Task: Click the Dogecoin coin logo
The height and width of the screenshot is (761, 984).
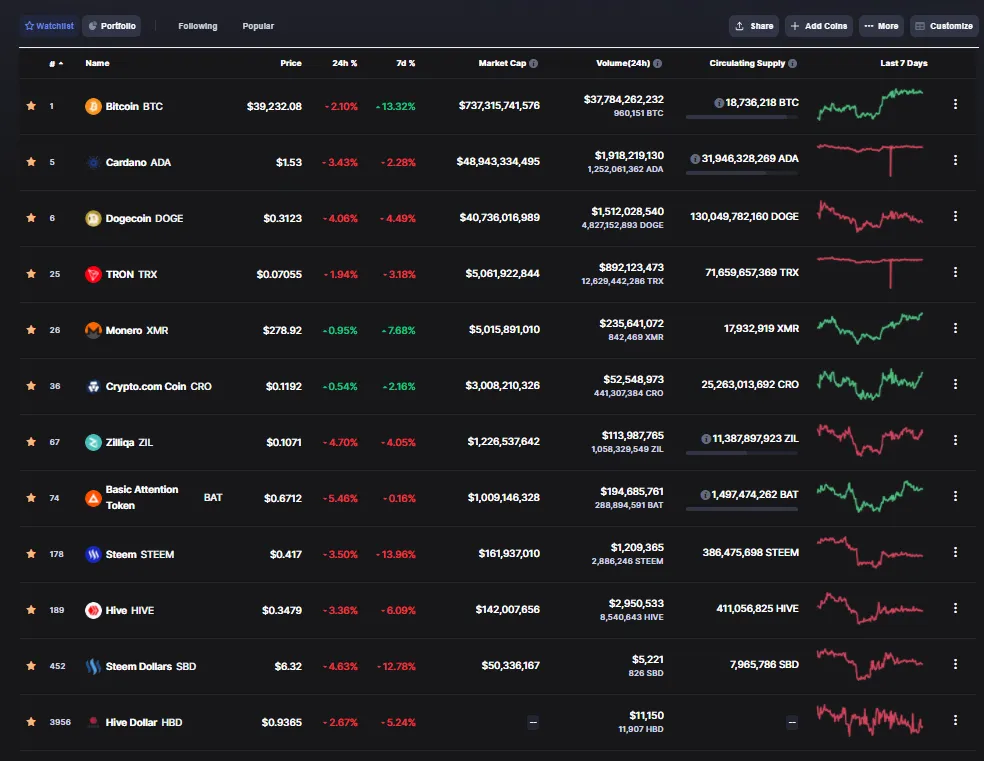Action: point(93,218)
